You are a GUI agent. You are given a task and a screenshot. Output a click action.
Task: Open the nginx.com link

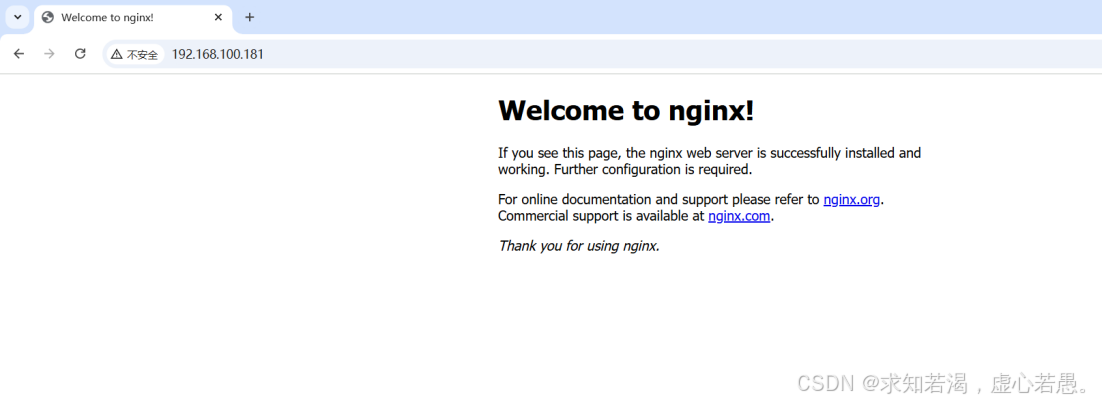[x=739, y=217]
